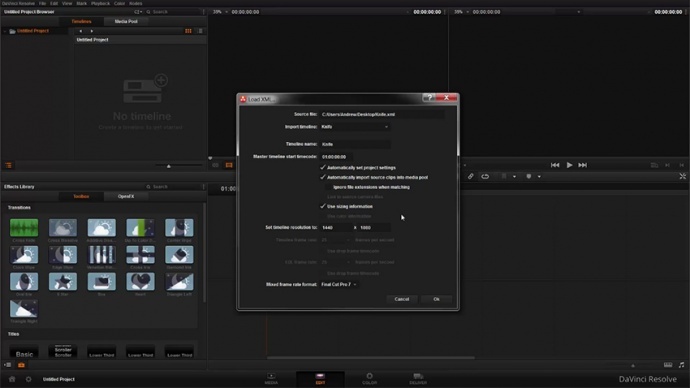Select the Edge Wipe transition

tap(63, 255)
